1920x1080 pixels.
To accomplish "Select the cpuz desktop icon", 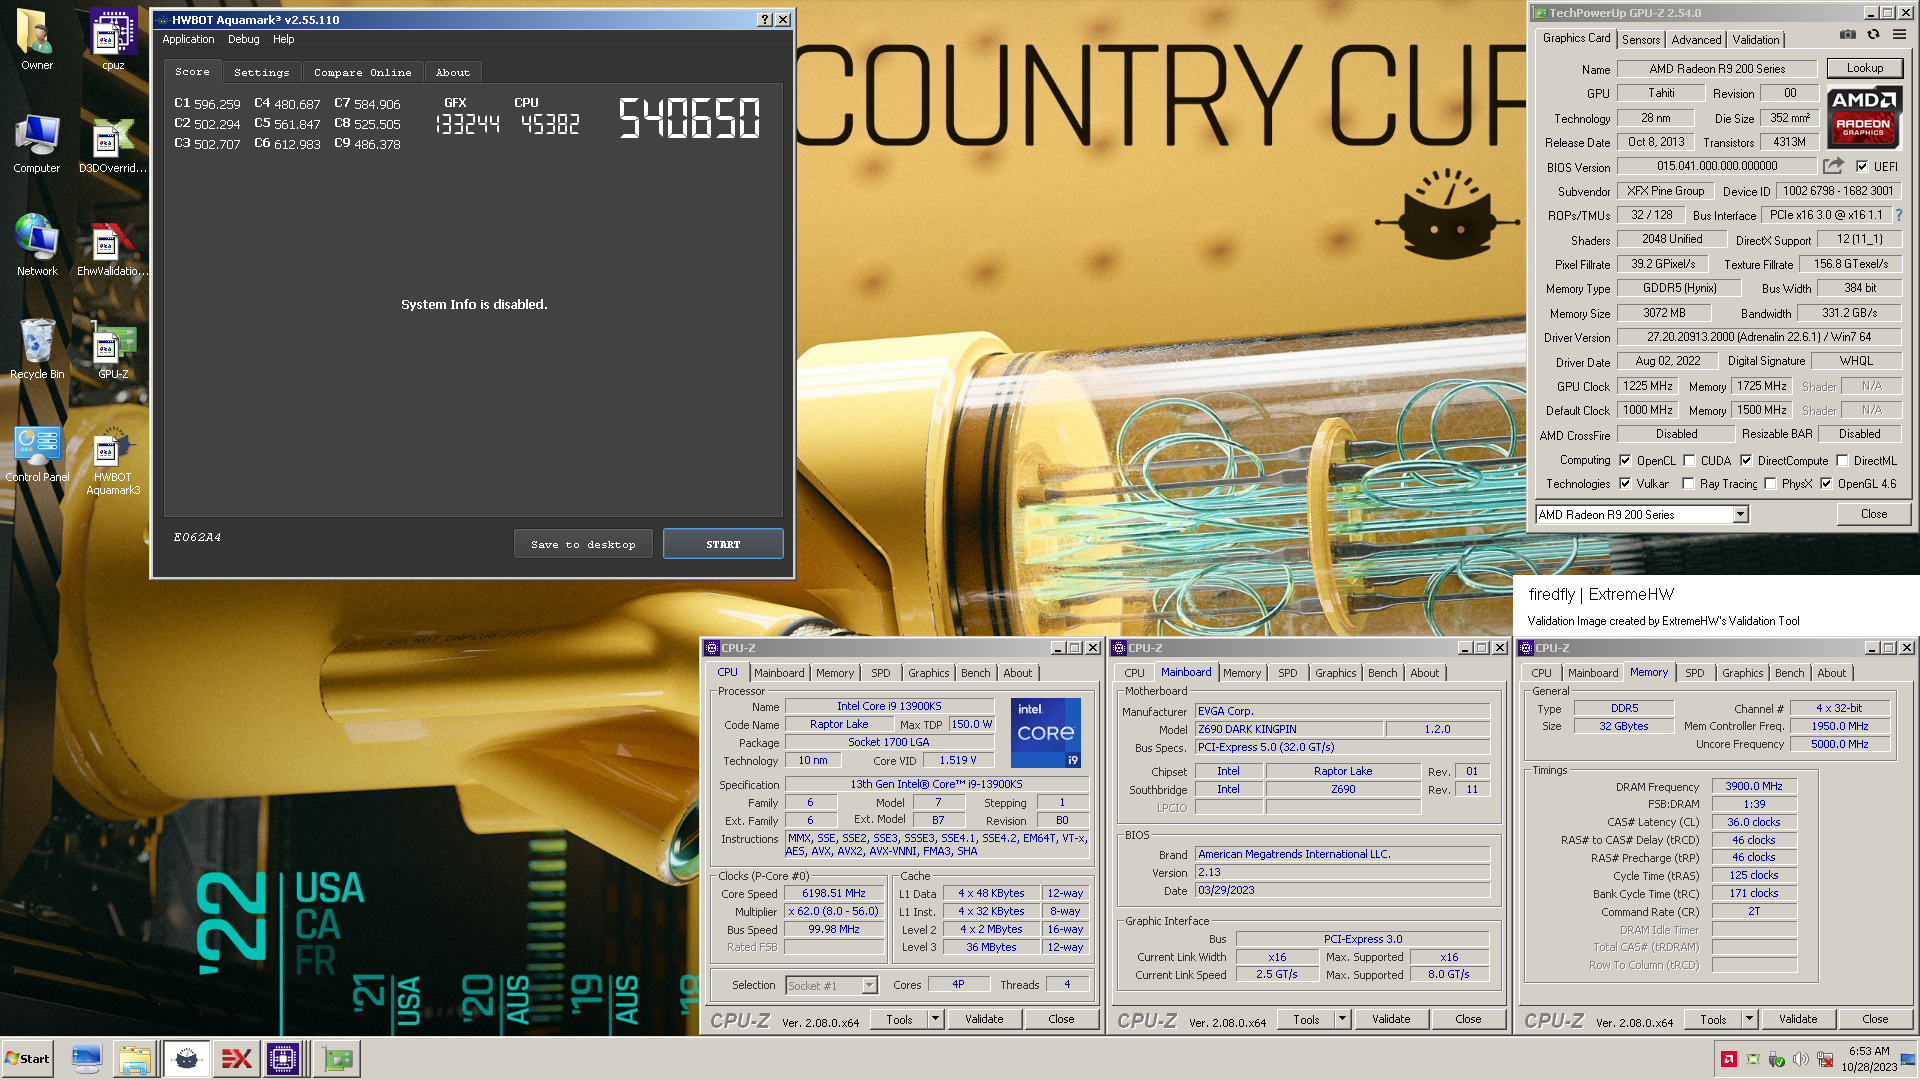I will point(113,40).
